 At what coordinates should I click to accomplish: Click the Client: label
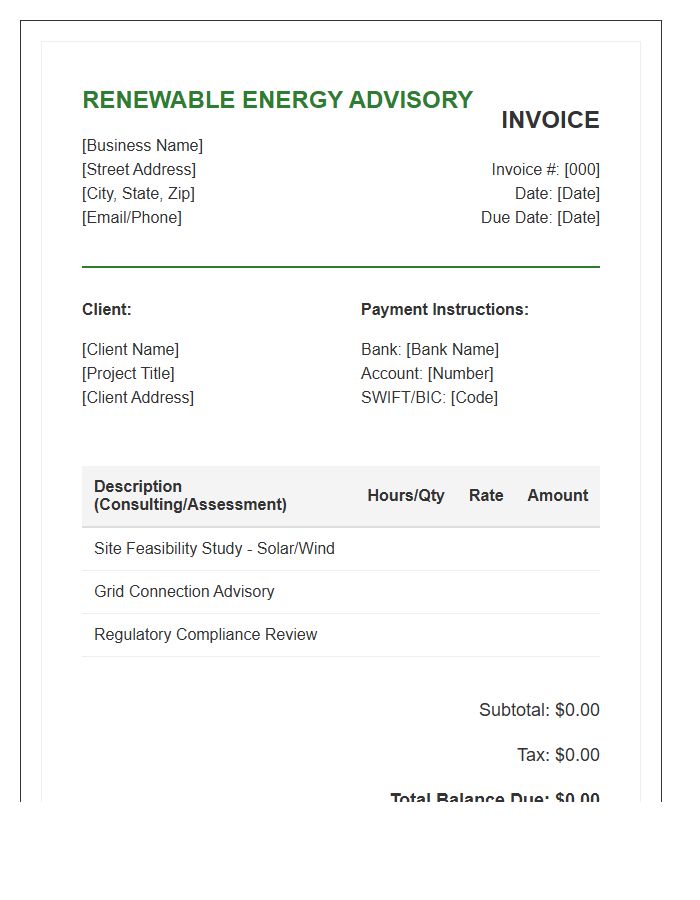tap(107, 309)
